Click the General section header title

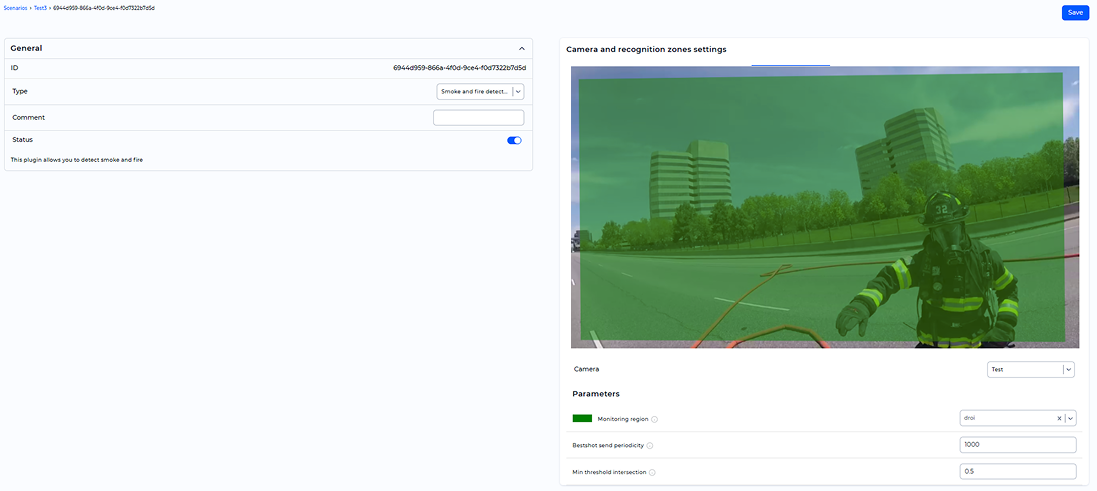coord(26,48)
